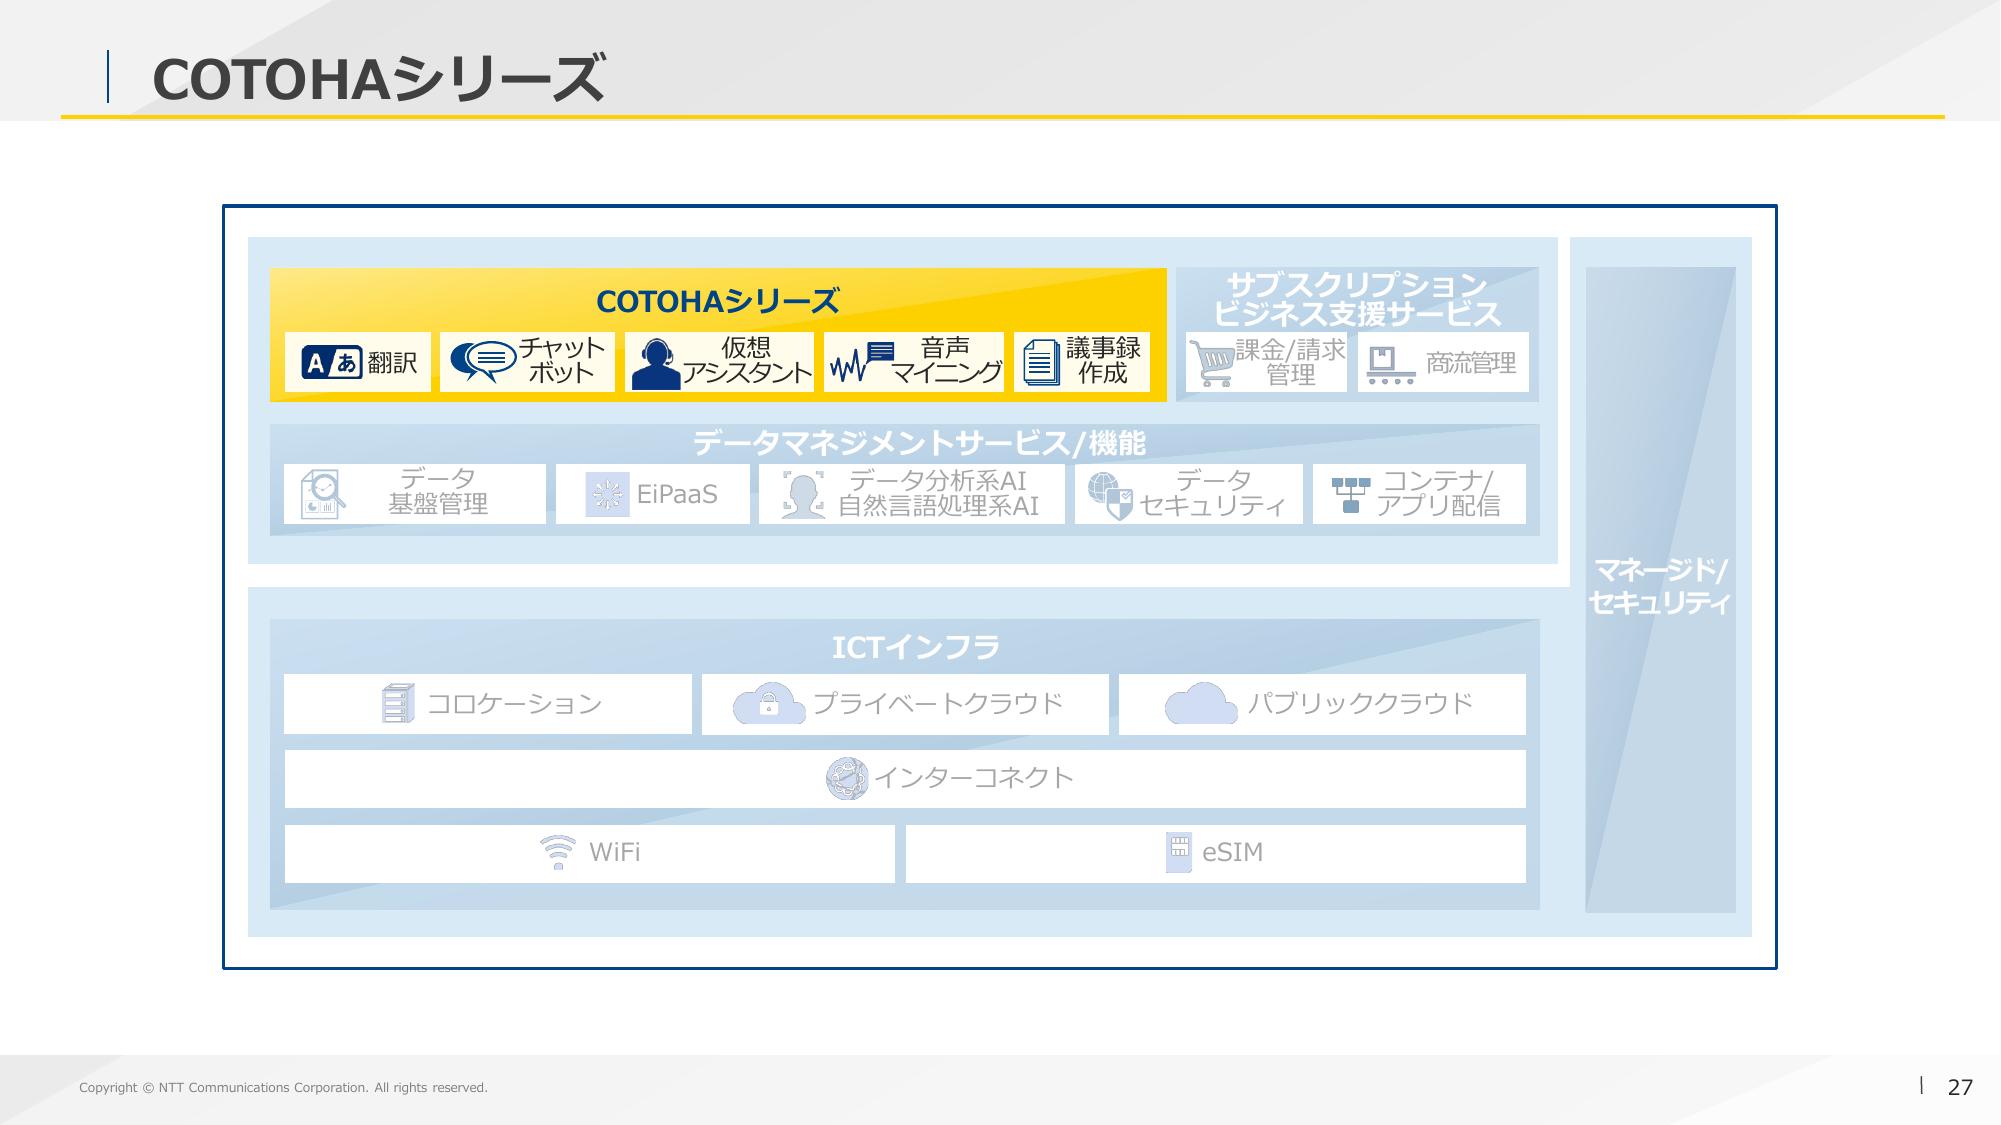The height and width of the screenshot is (1125, 2001).
Task: Click the NTT Communications copyright notice
Action: pyautogui.click(x=283, y=1087)
